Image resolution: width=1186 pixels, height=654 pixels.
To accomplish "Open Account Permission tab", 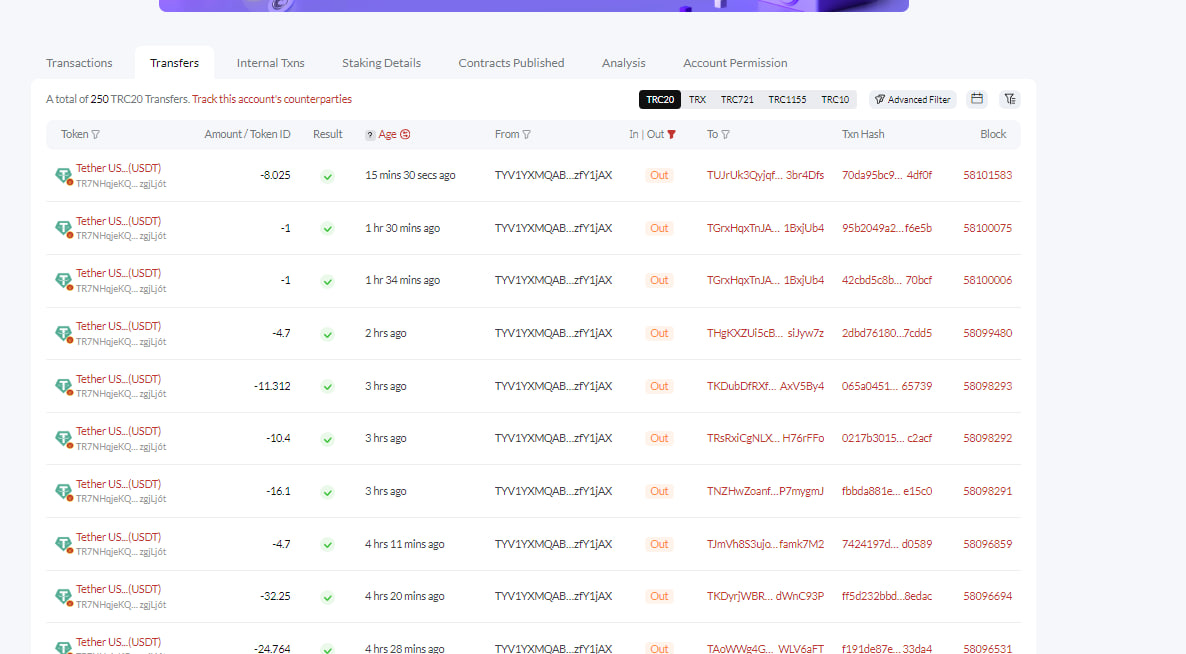I will [735, 63].
